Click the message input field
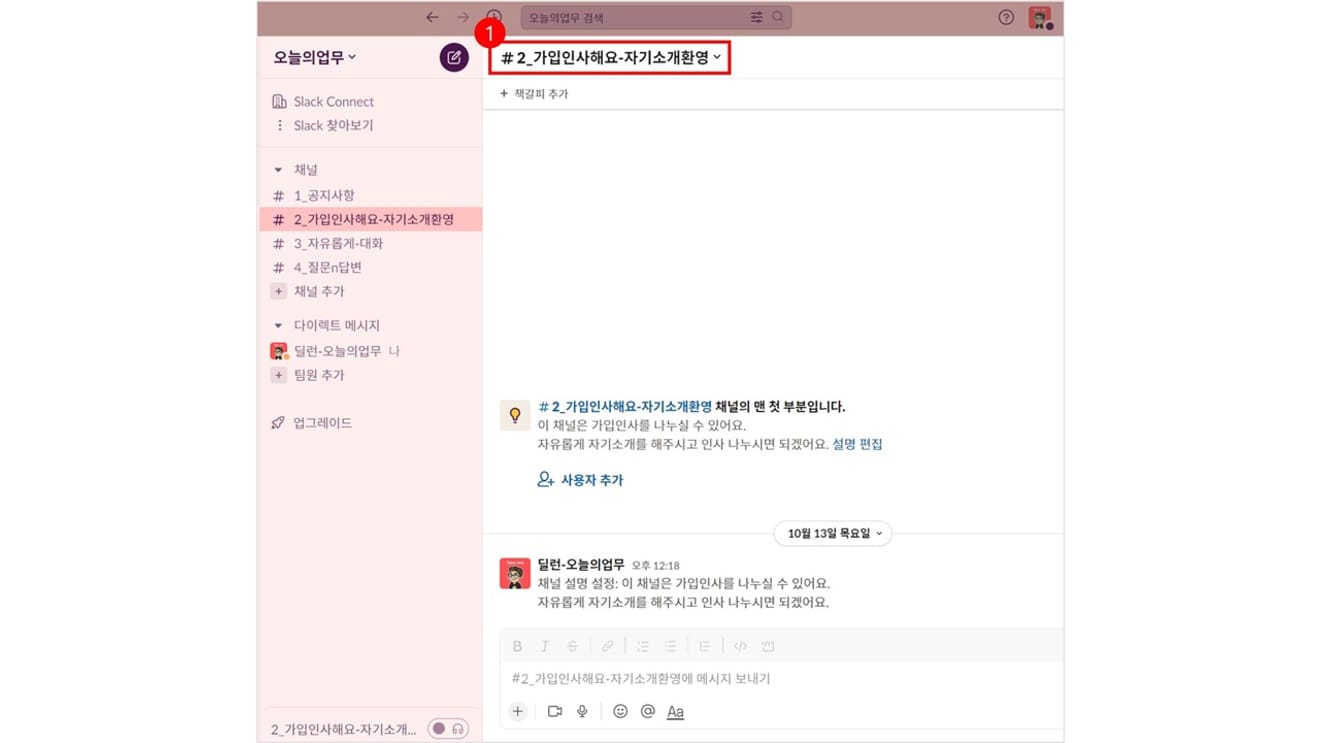This screenshot has height=743, width=1320. pyautogui.click(x=782, y=678)
